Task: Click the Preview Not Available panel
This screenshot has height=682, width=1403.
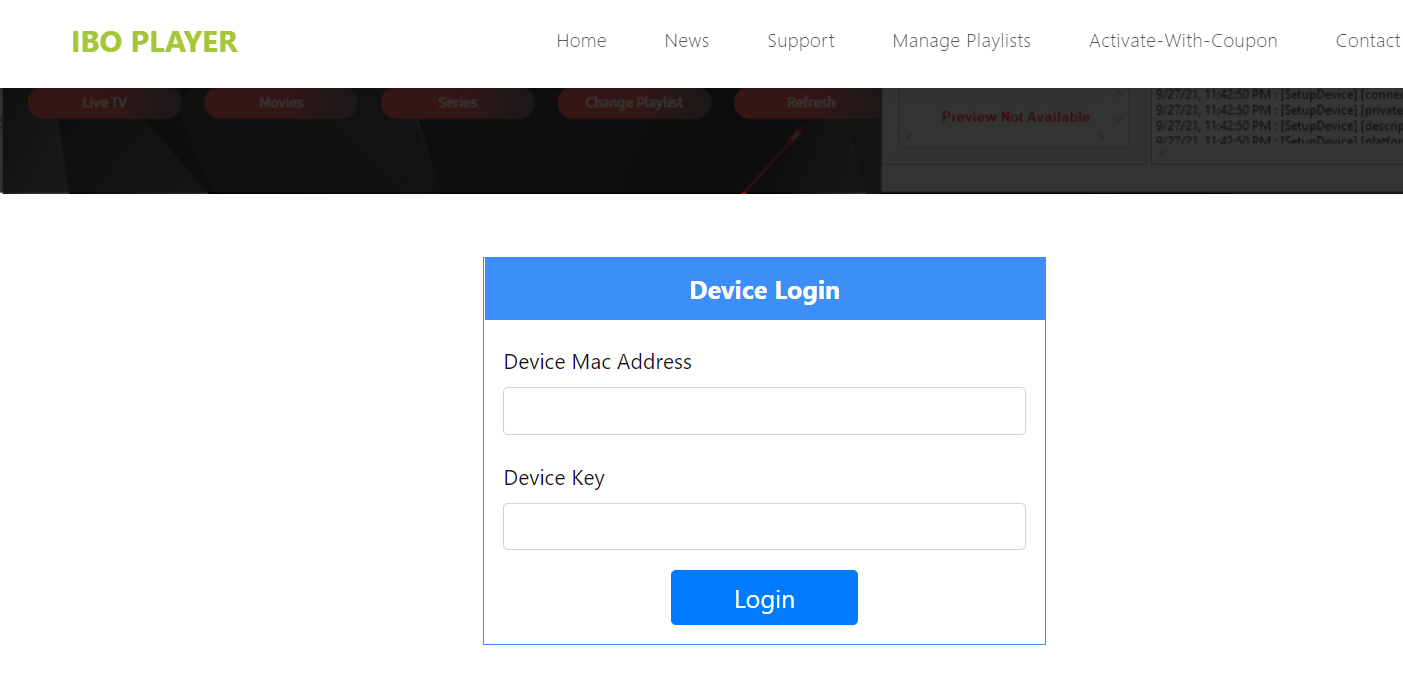Action: pyautogui.click(x=1015, y=117)
